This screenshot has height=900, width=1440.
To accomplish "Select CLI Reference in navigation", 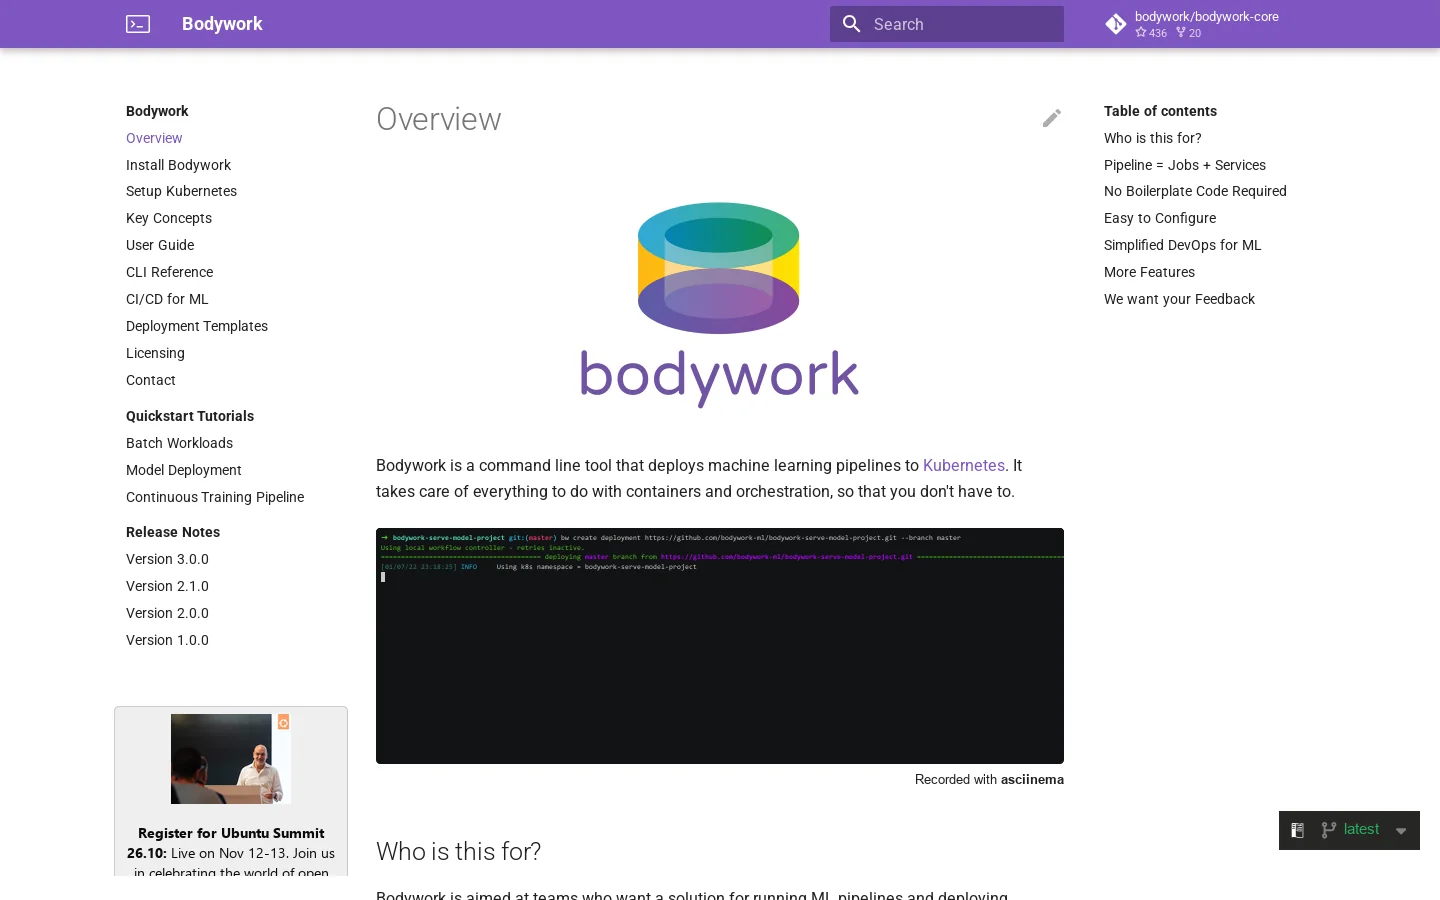I will click(x=169, y=272).
